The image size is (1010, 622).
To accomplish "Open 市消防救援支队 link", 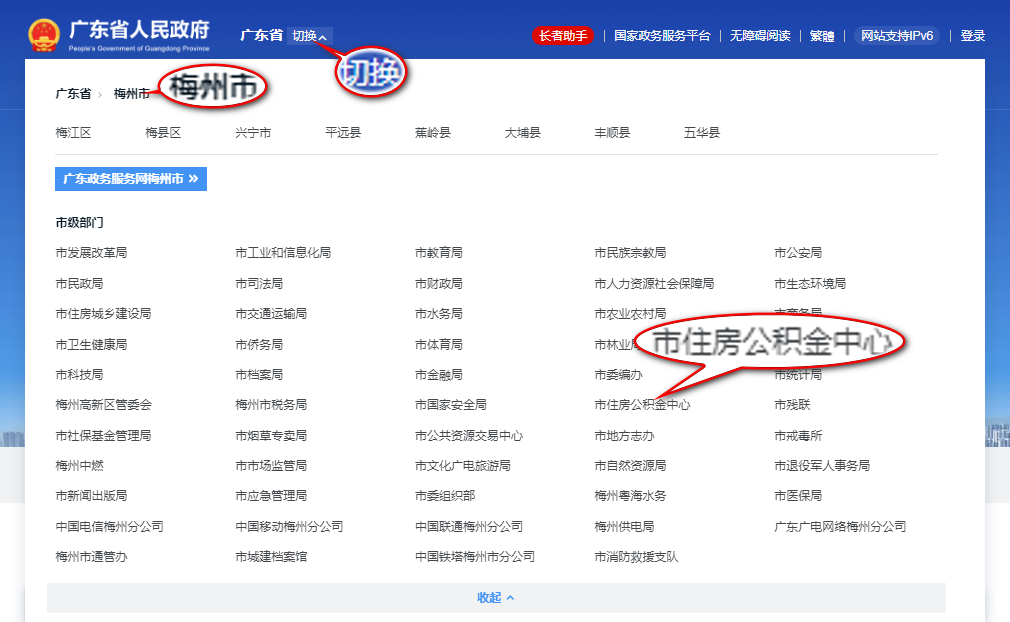I will pos(636,557).
